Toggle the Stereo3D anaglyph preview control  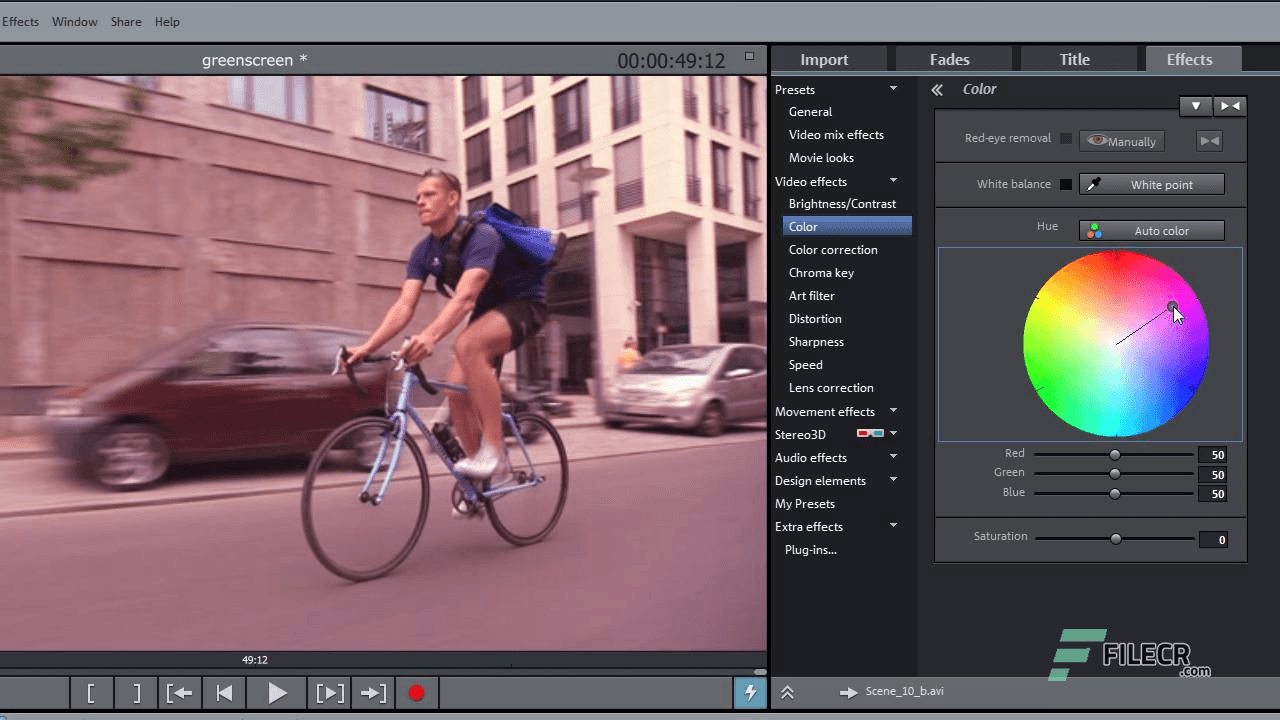click(869, 434)
